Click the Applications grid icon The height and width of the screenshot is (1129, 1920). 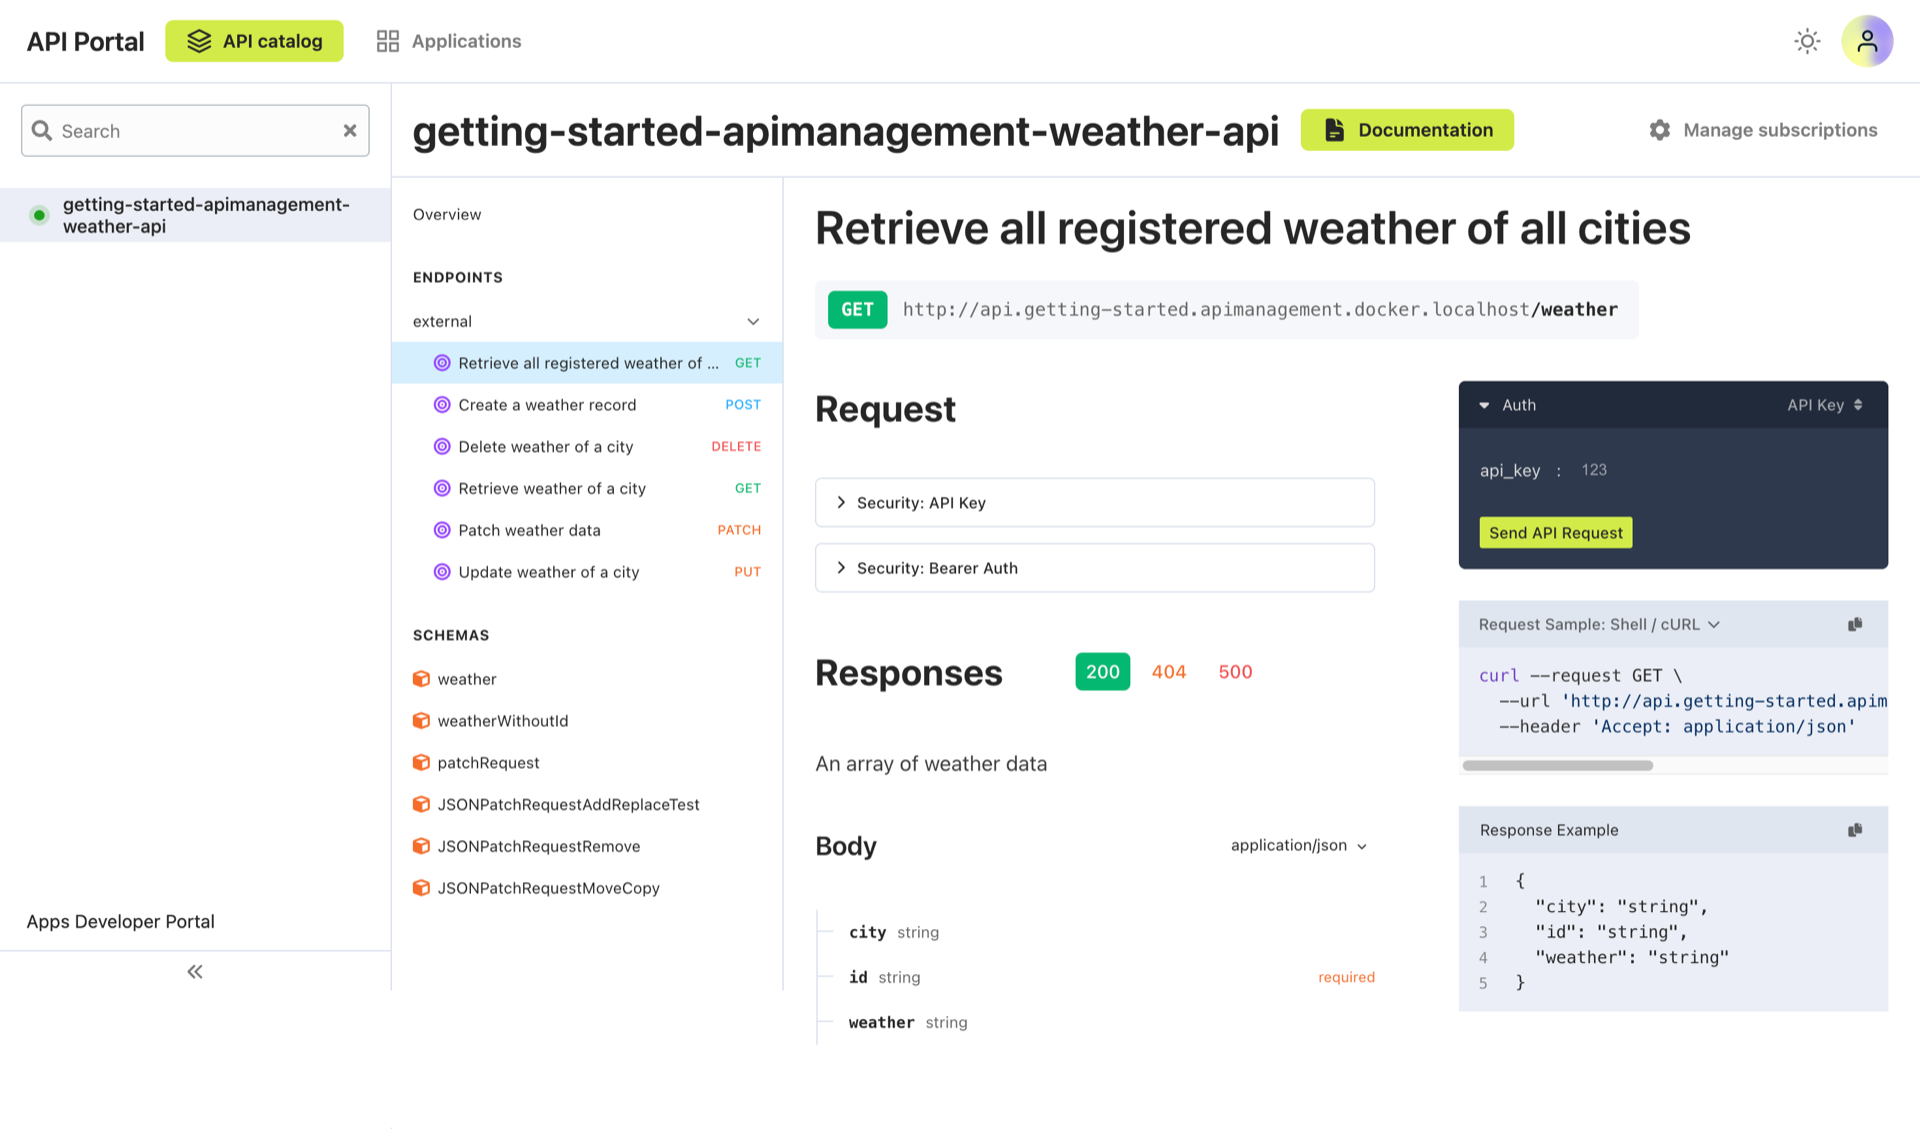point(388,41)
